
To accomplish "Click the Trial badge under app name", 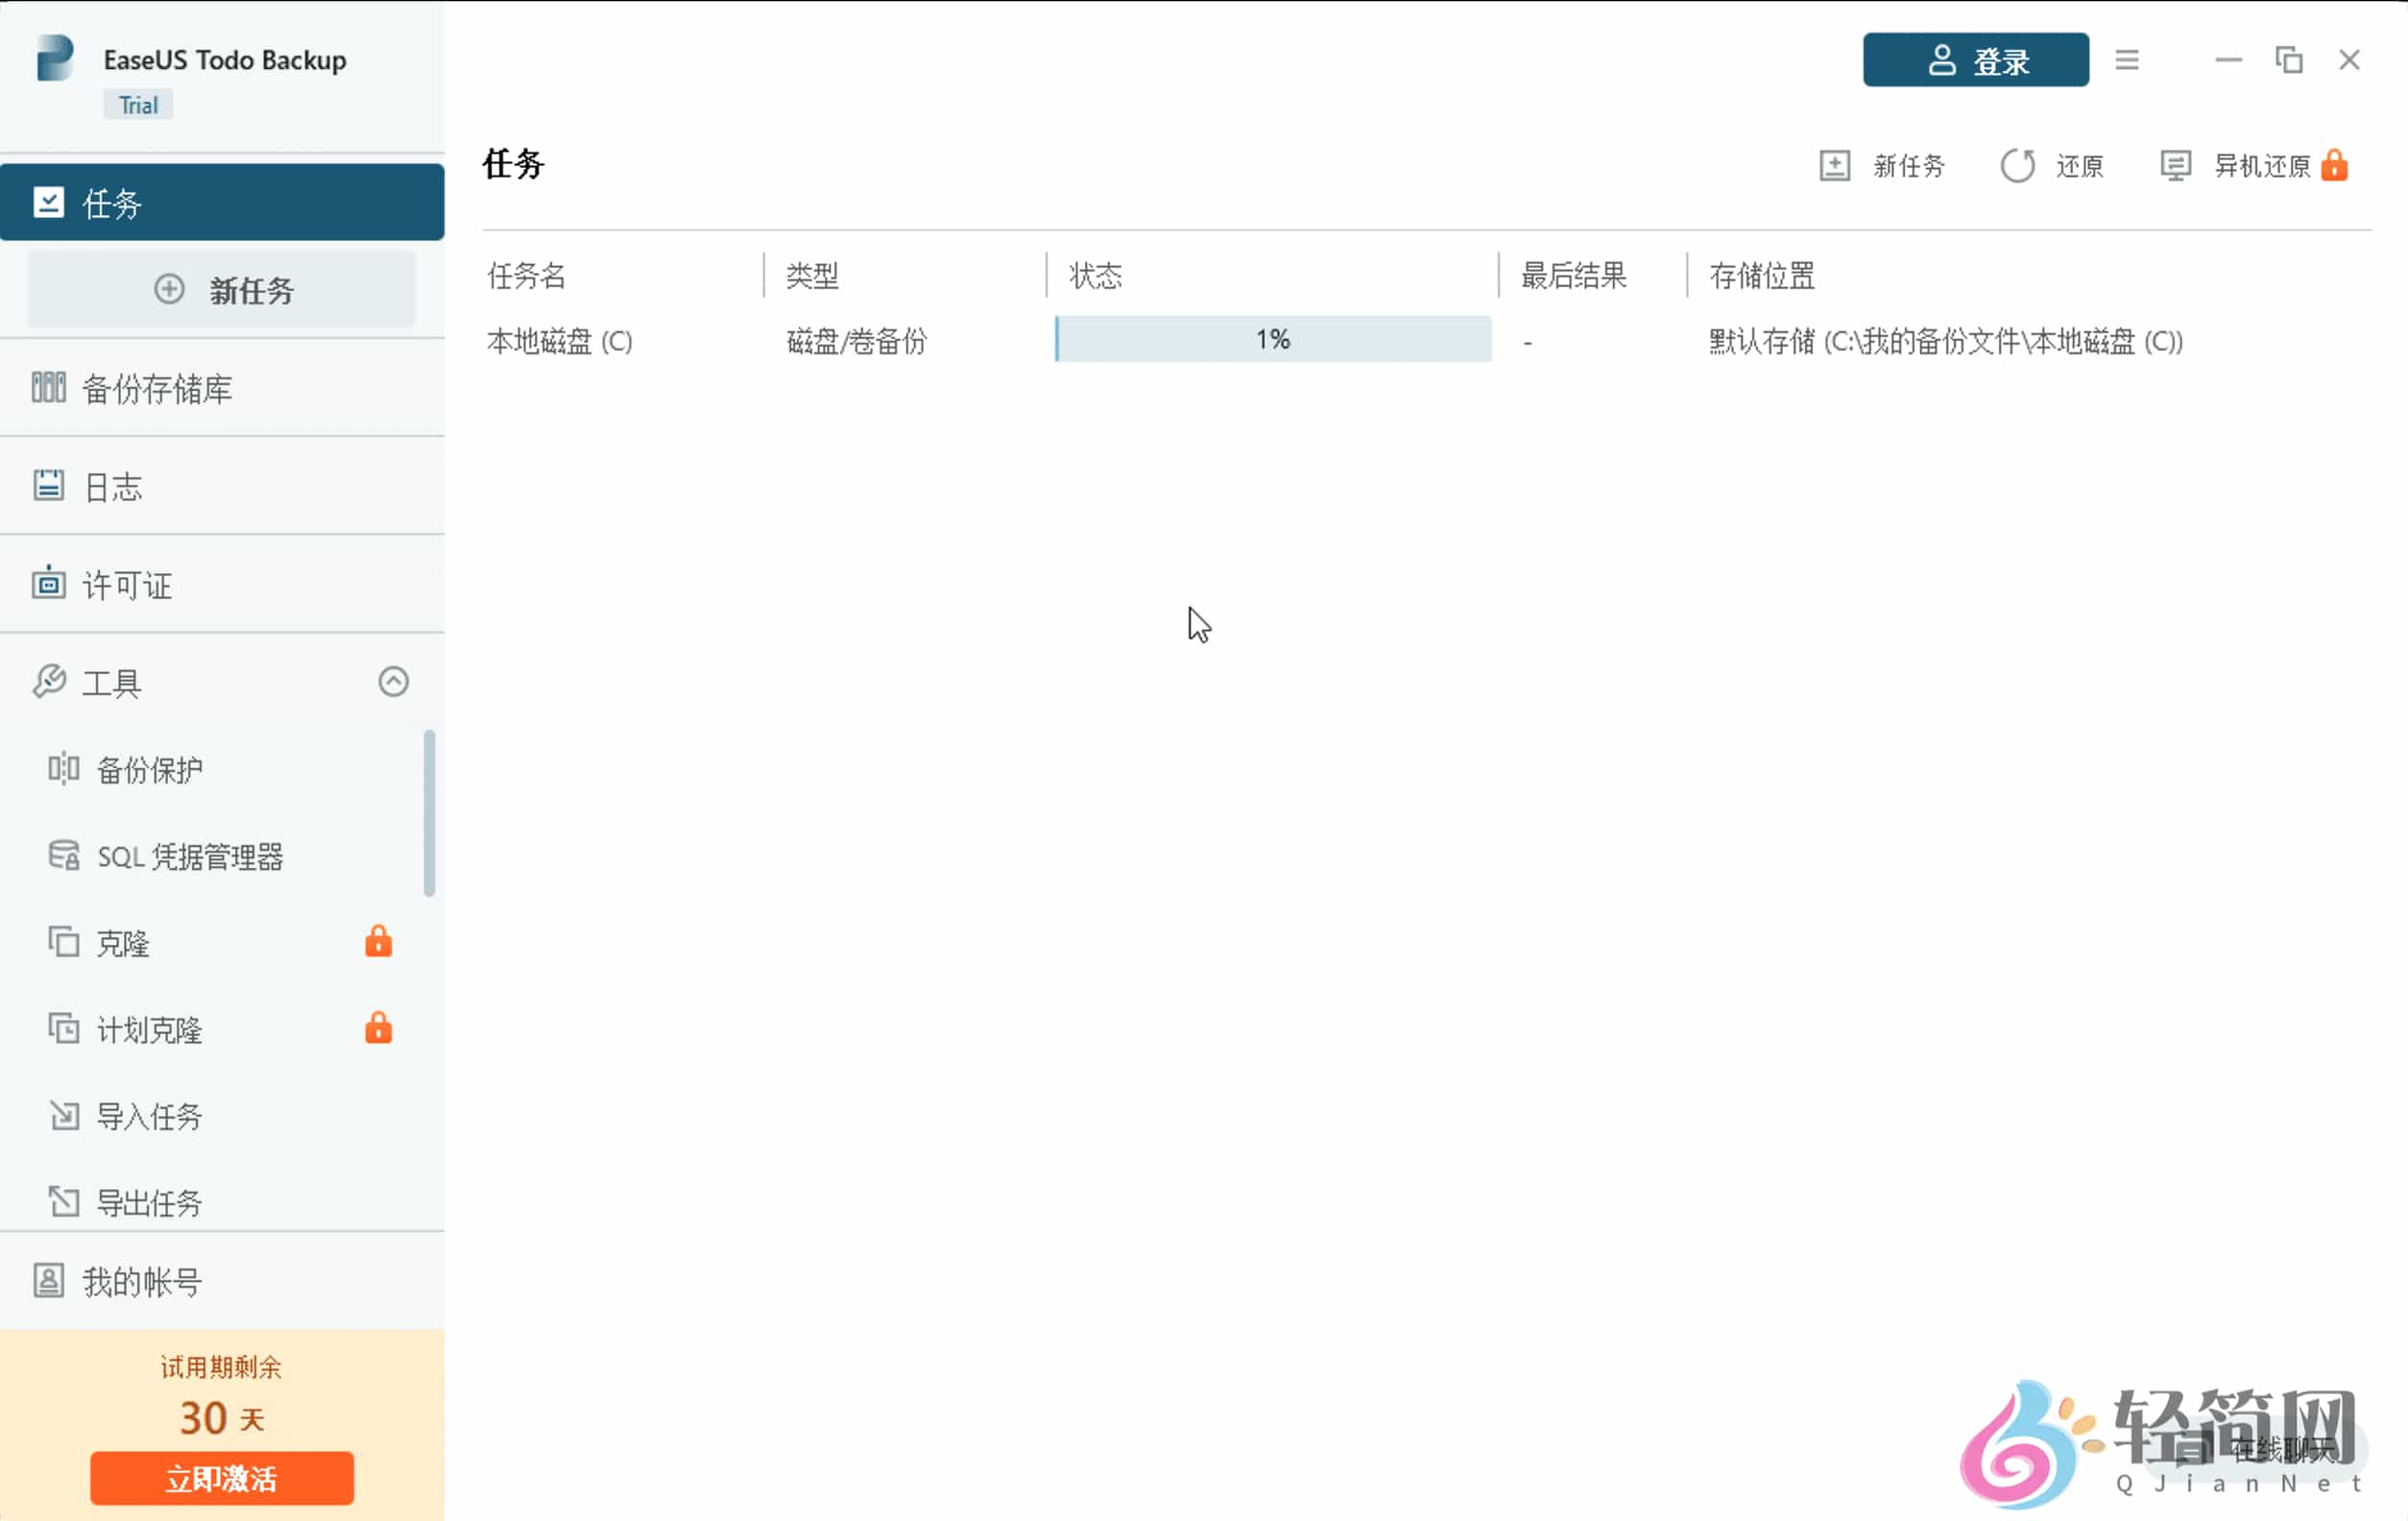I will (x=138, y=105).
